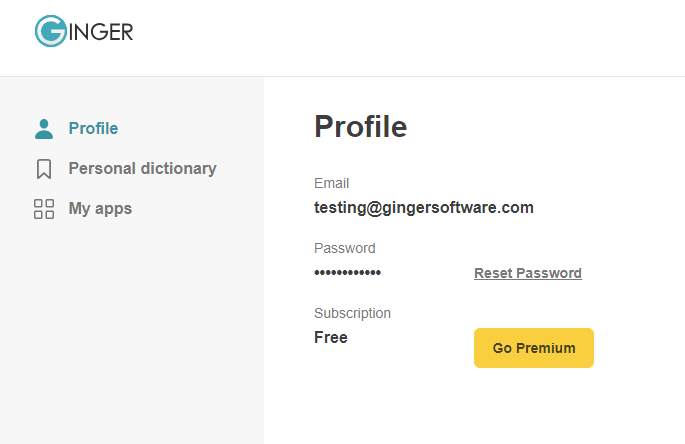The image size is (685, 444).
Task: Click the masked password dots
Action: pos(347,273)
